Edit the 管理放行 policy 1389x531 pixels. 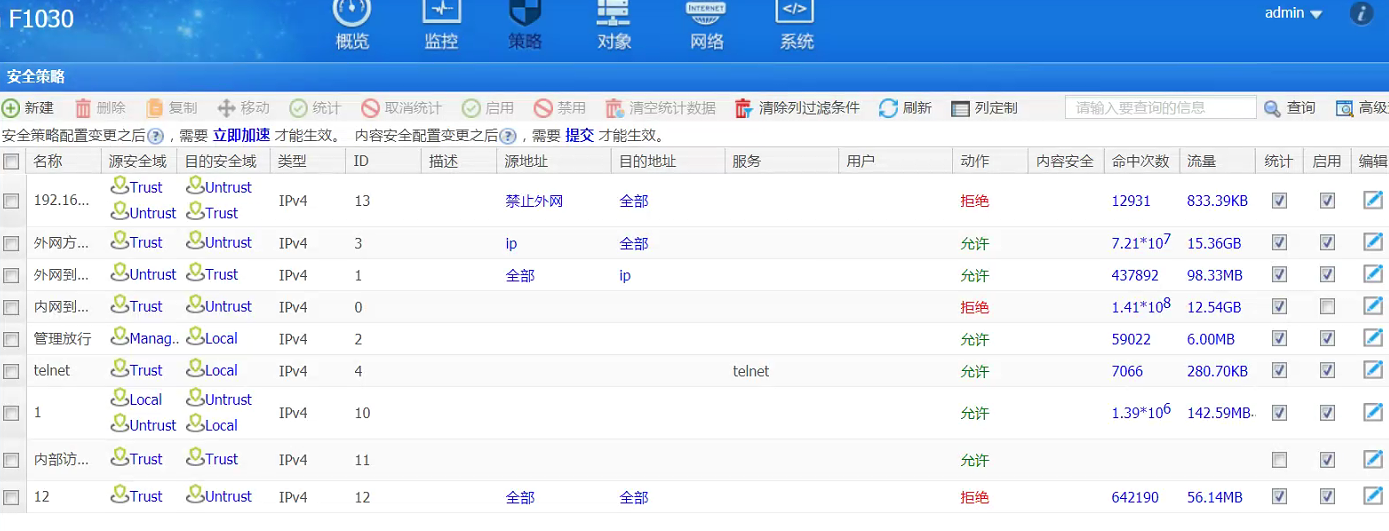pyautogui.click(x=1373, y=338)
